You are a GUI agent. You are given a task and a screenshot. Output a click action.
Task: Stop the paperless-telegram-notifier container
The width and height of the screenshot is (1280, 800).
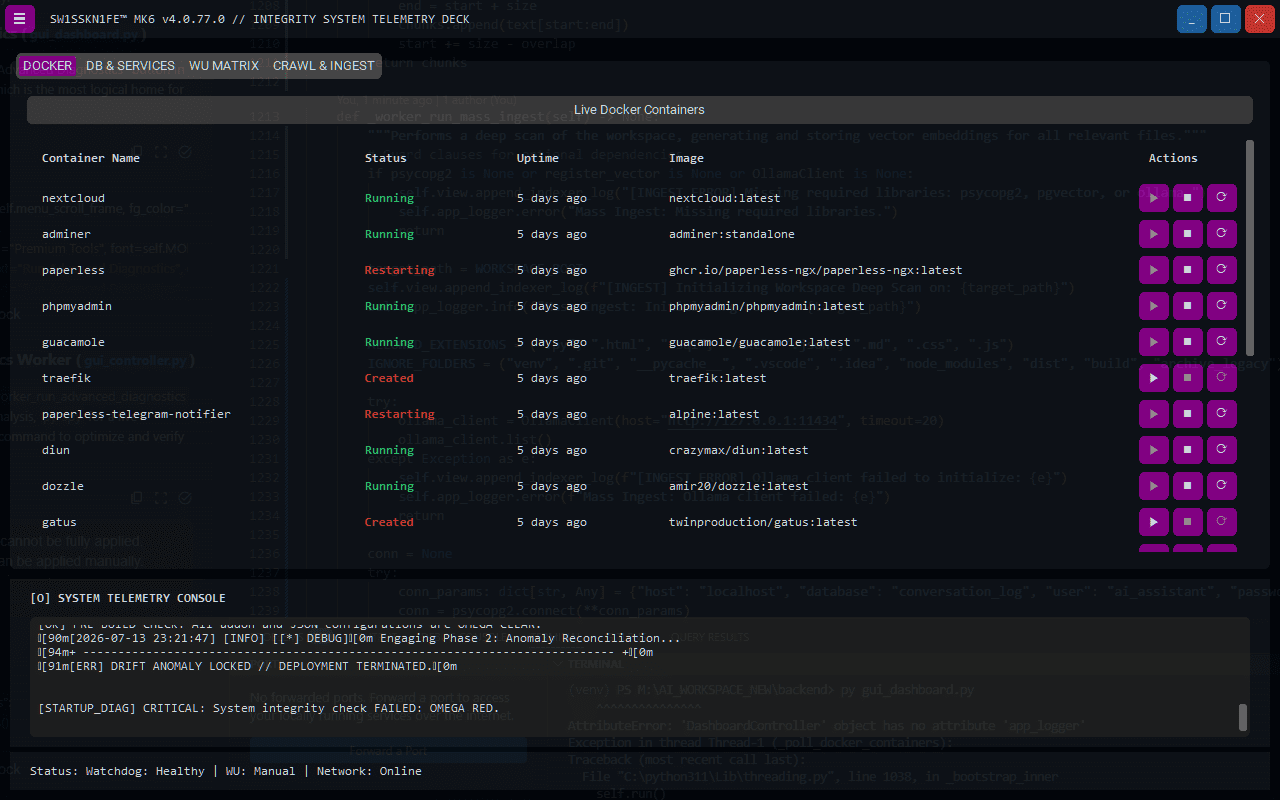1187,414
